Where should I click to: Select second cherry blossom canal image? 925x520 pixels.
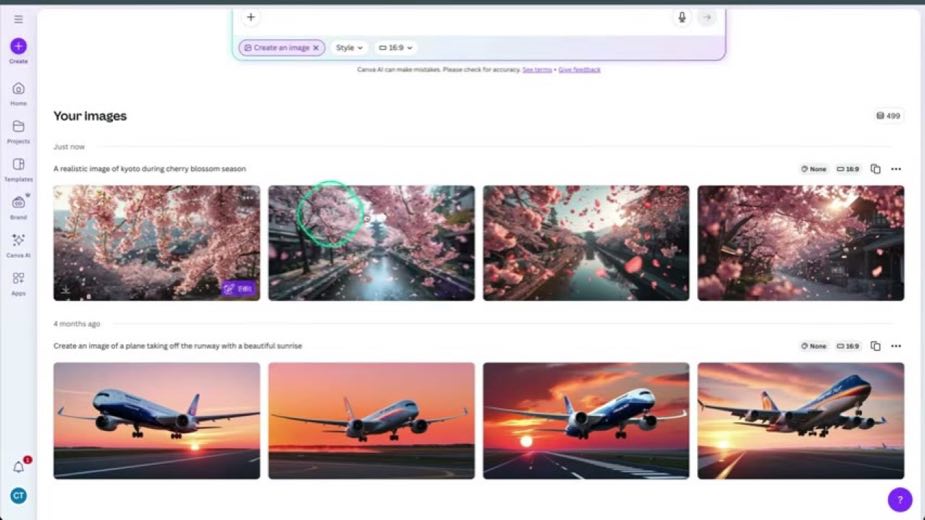pos(371,243)
